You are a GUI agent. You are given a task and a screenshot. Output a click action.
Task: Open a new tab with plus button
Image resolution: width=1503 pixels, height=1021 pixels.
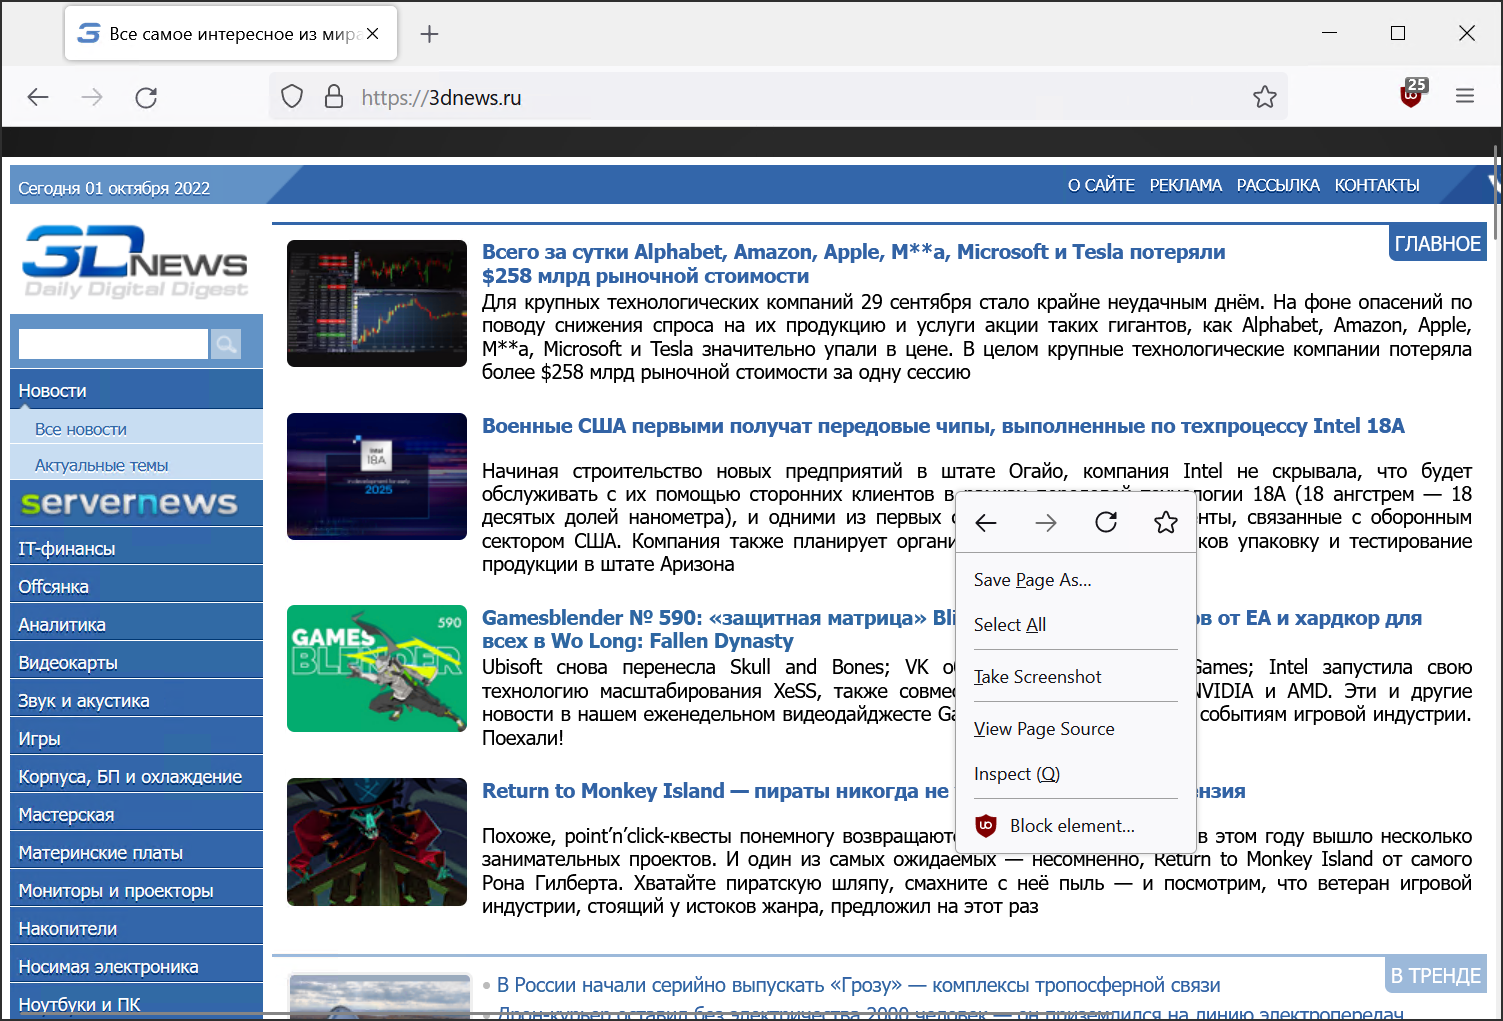coord(430,34)
